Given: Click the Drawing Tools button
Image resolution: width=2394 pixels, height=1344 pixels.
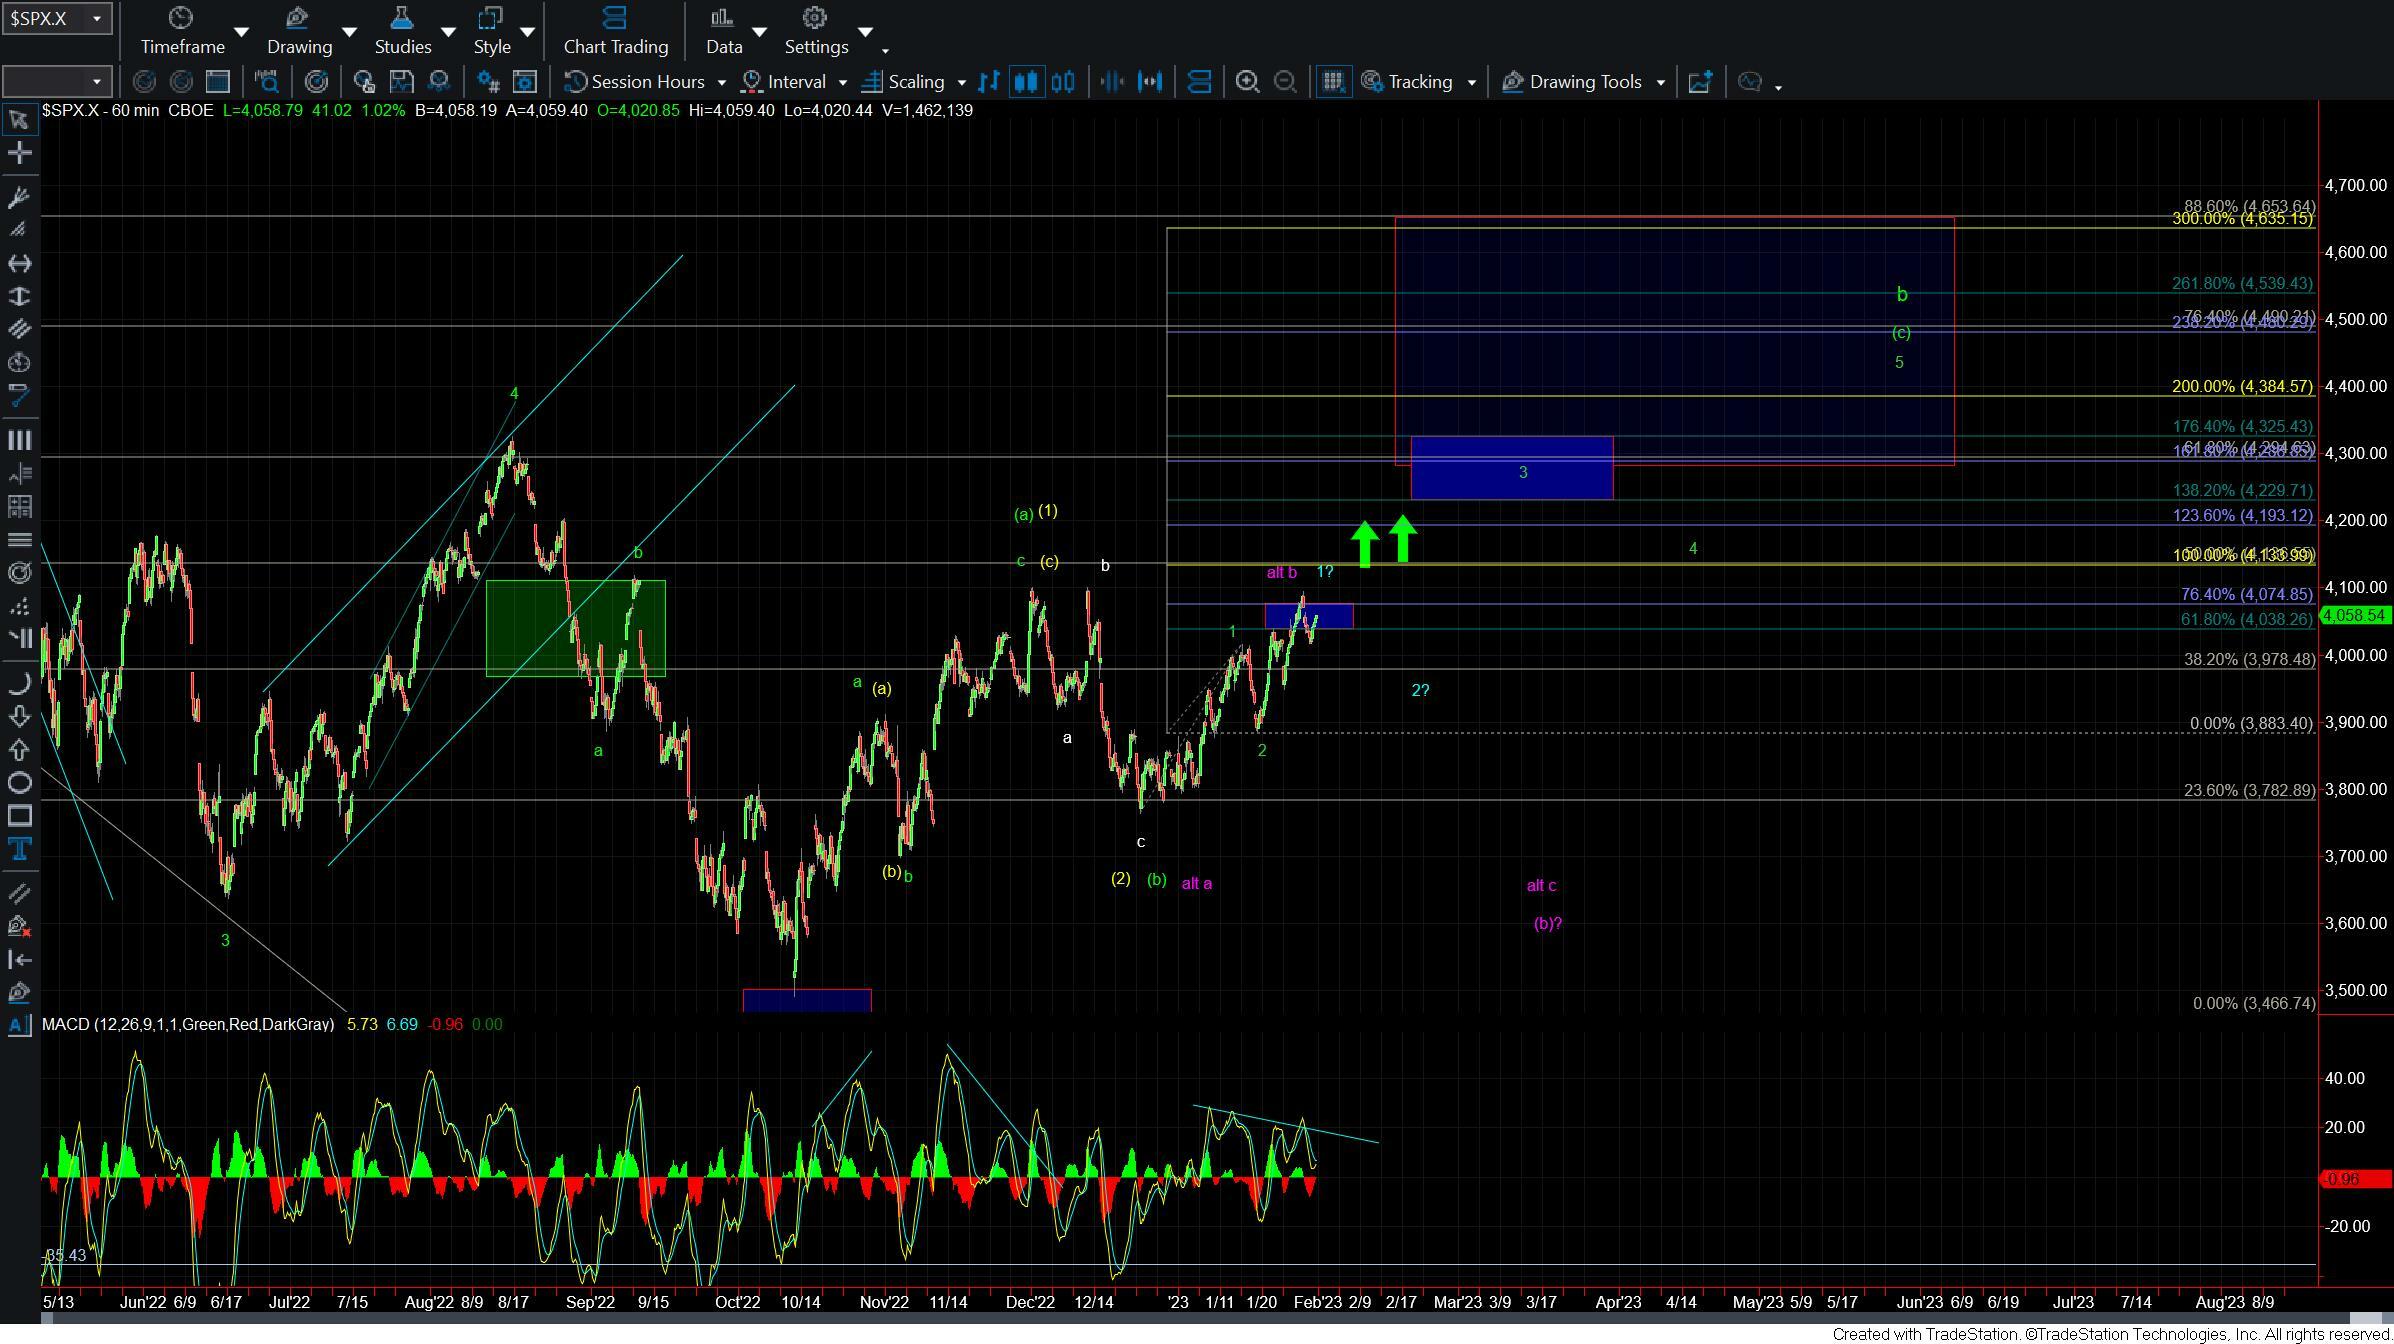Looking at the screenshot, I should [1572, 82].
